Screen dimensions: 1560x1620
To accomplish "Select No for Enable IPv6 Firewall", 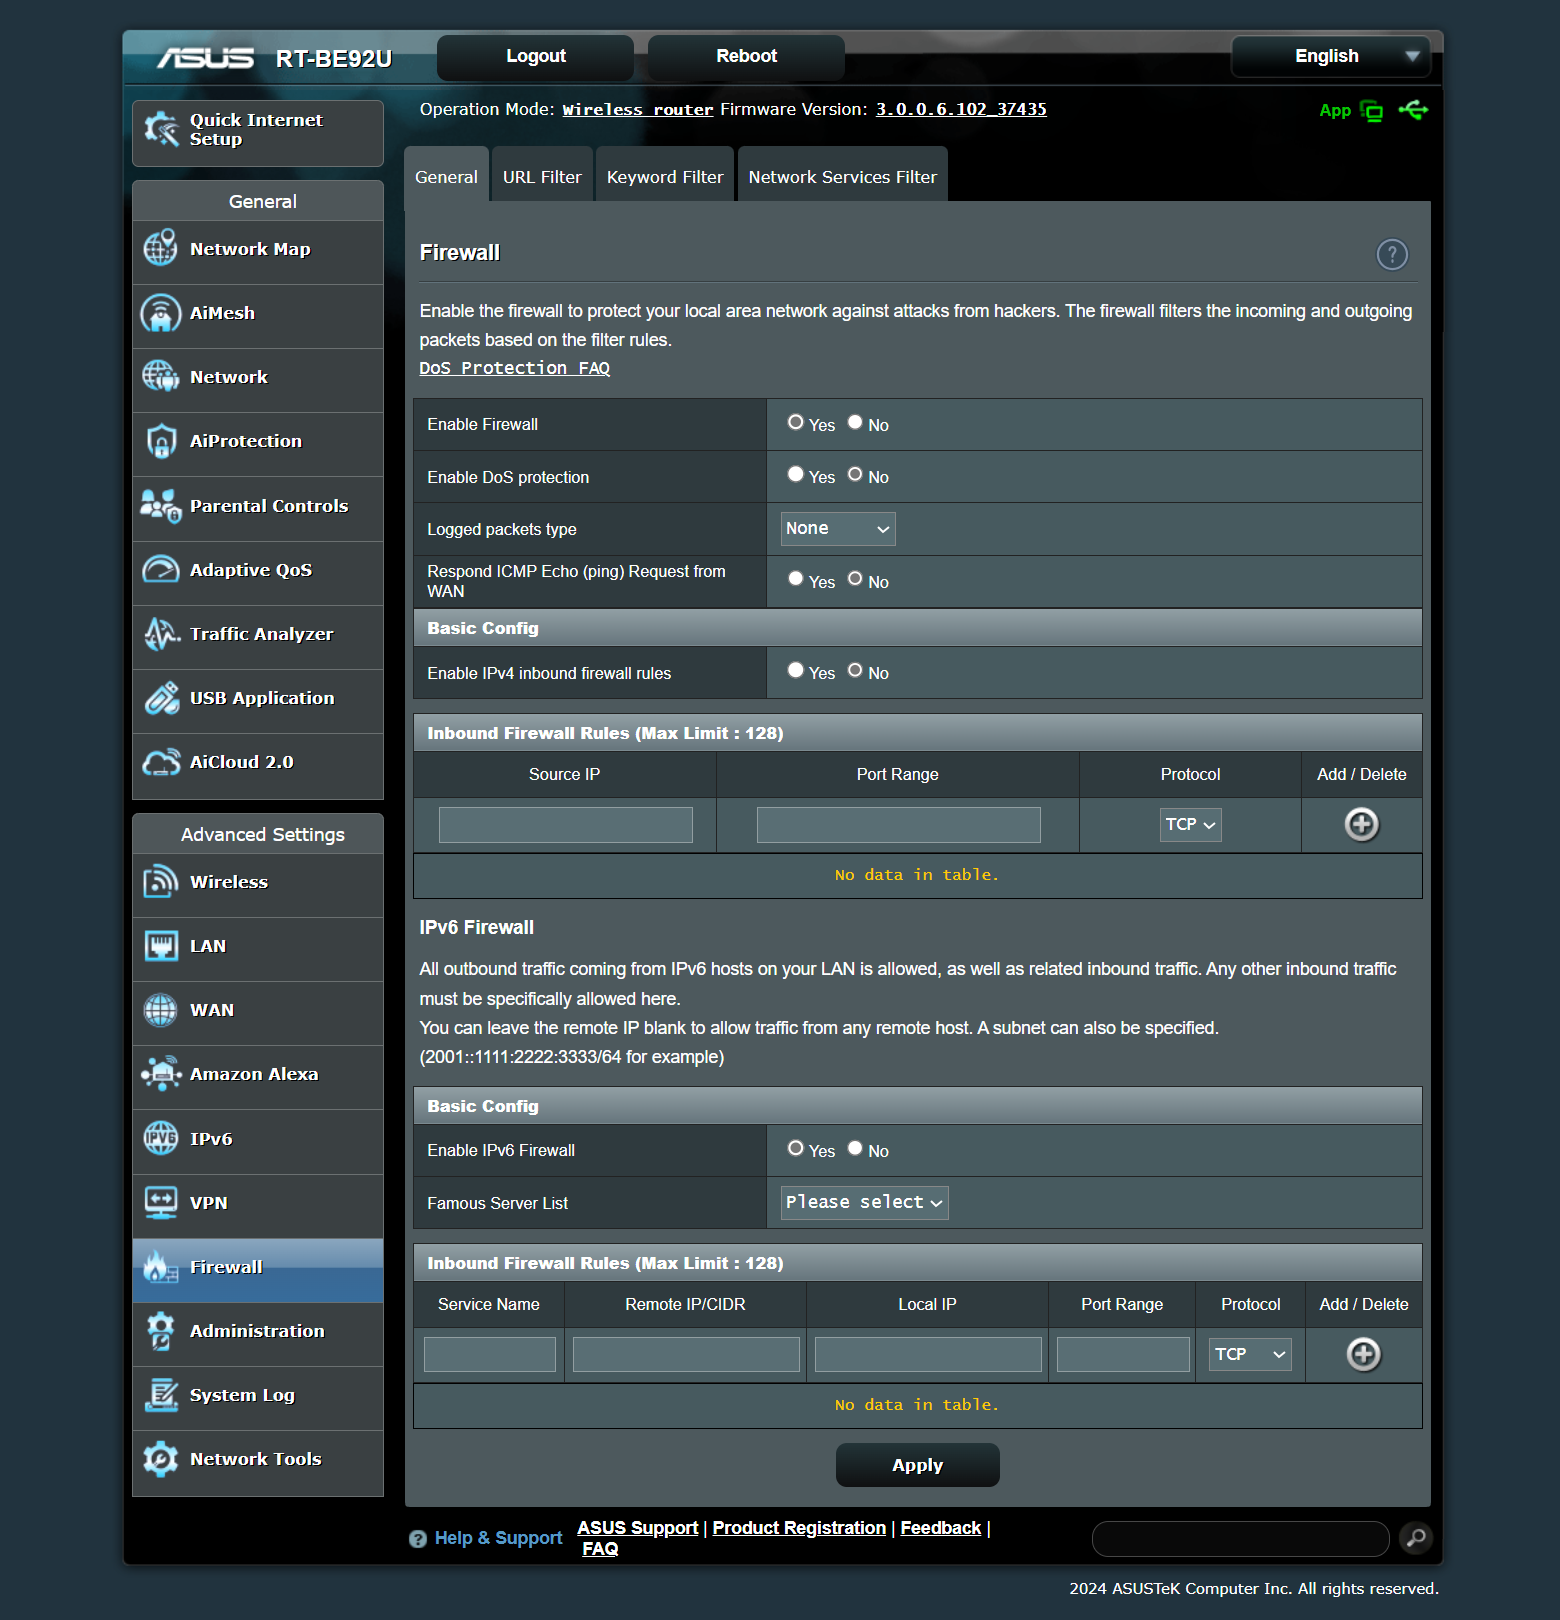I will click(x=855, y=1148).
